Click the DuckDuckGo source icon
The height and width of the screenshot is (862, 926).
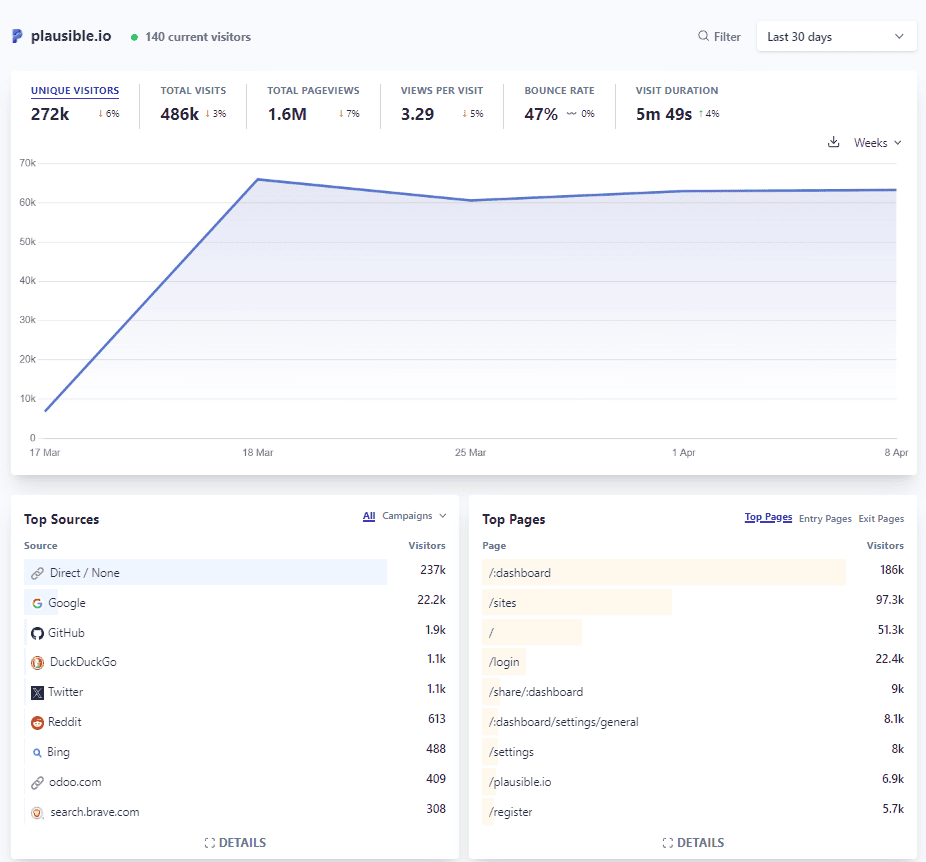(37, 662)
